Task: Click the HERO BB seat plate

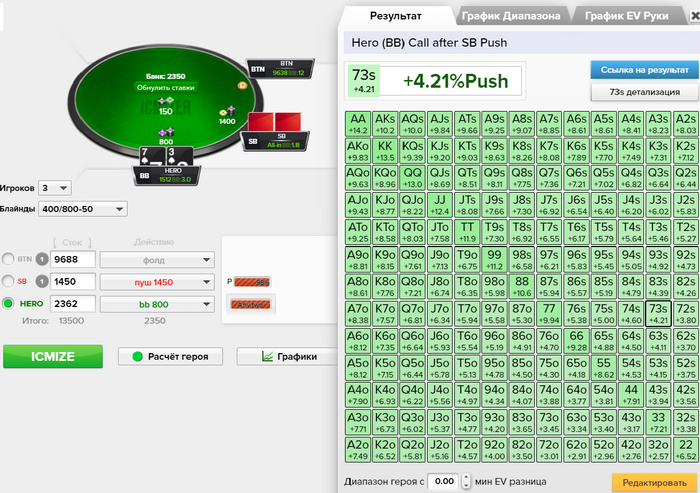Action: coord(167,175)
